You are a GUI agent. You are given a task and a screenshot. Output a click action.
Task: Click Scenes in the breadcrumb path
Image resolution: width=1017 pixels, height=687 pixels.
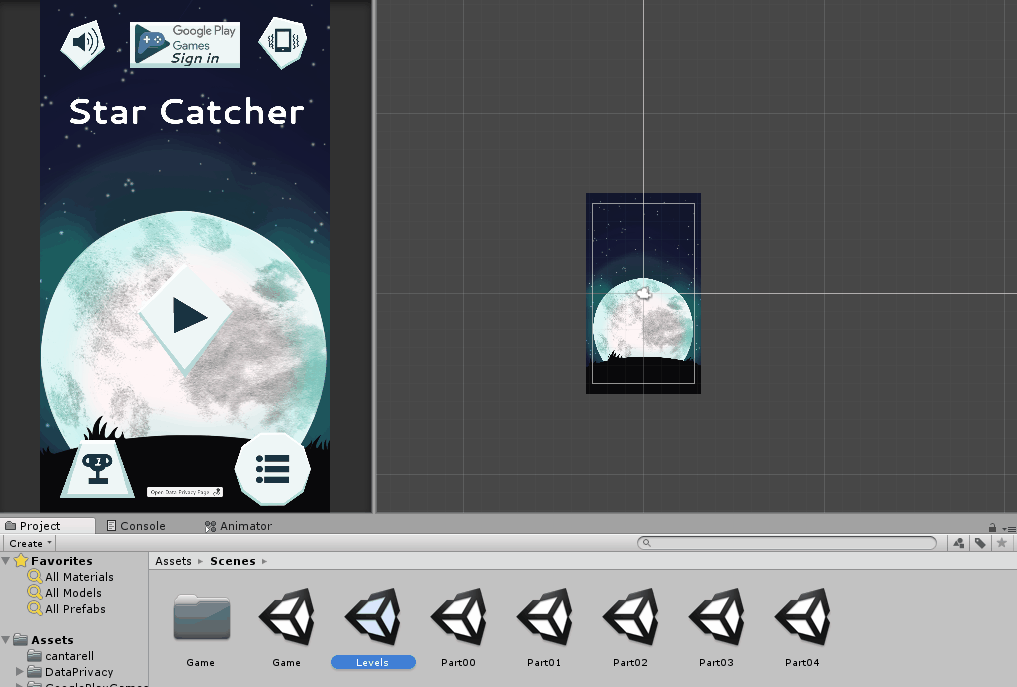pyautogui.click(x=232, y=561)
